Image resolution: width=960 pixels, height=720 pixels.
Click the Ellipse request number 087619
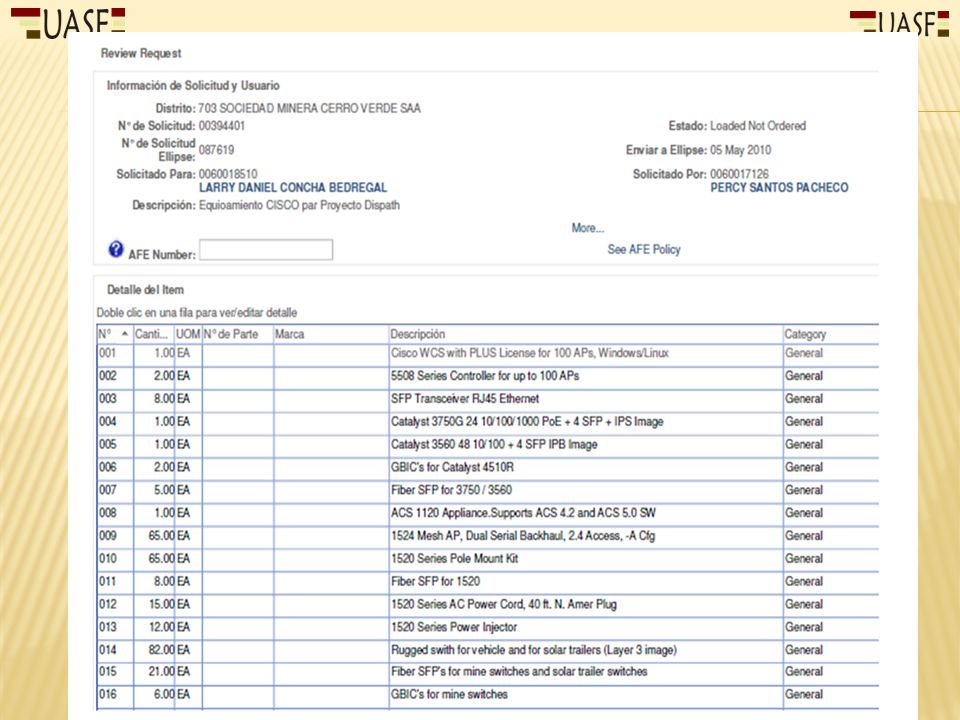(x=216, y=150)
